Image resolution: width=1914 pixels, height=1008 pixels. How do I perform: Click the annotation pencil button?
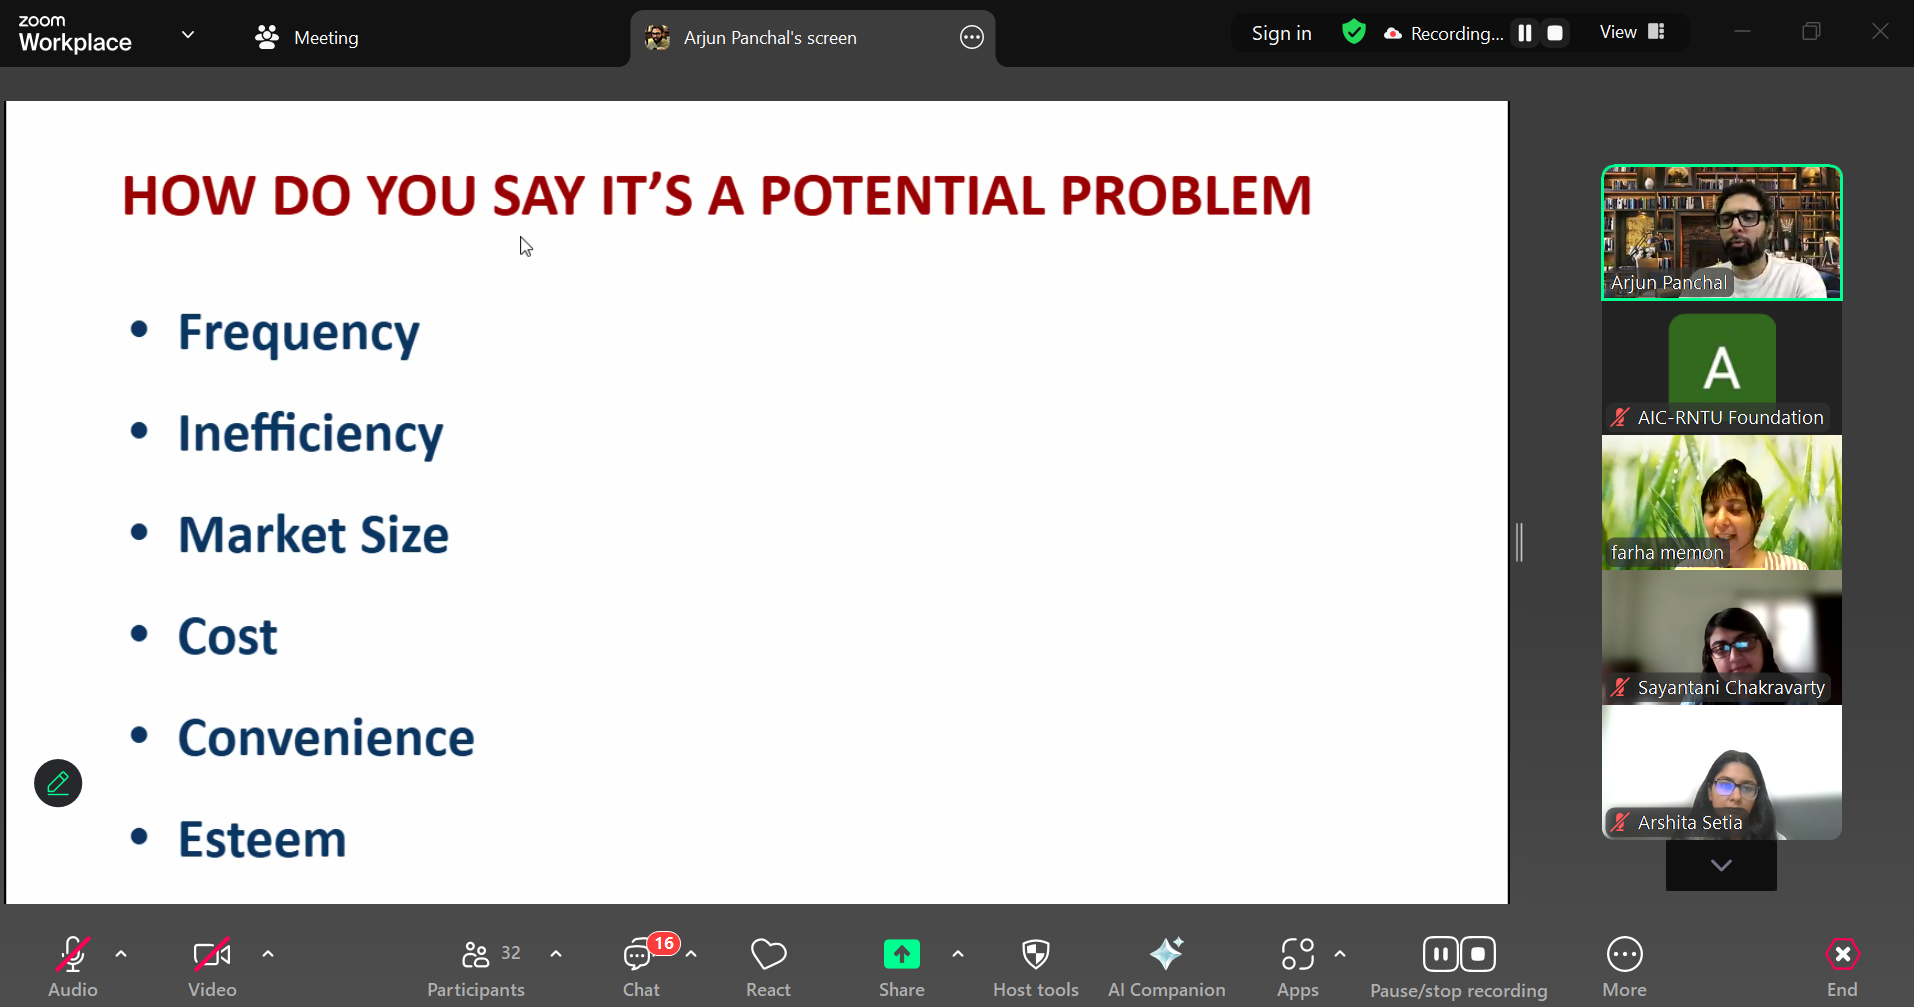pos(58,783)
